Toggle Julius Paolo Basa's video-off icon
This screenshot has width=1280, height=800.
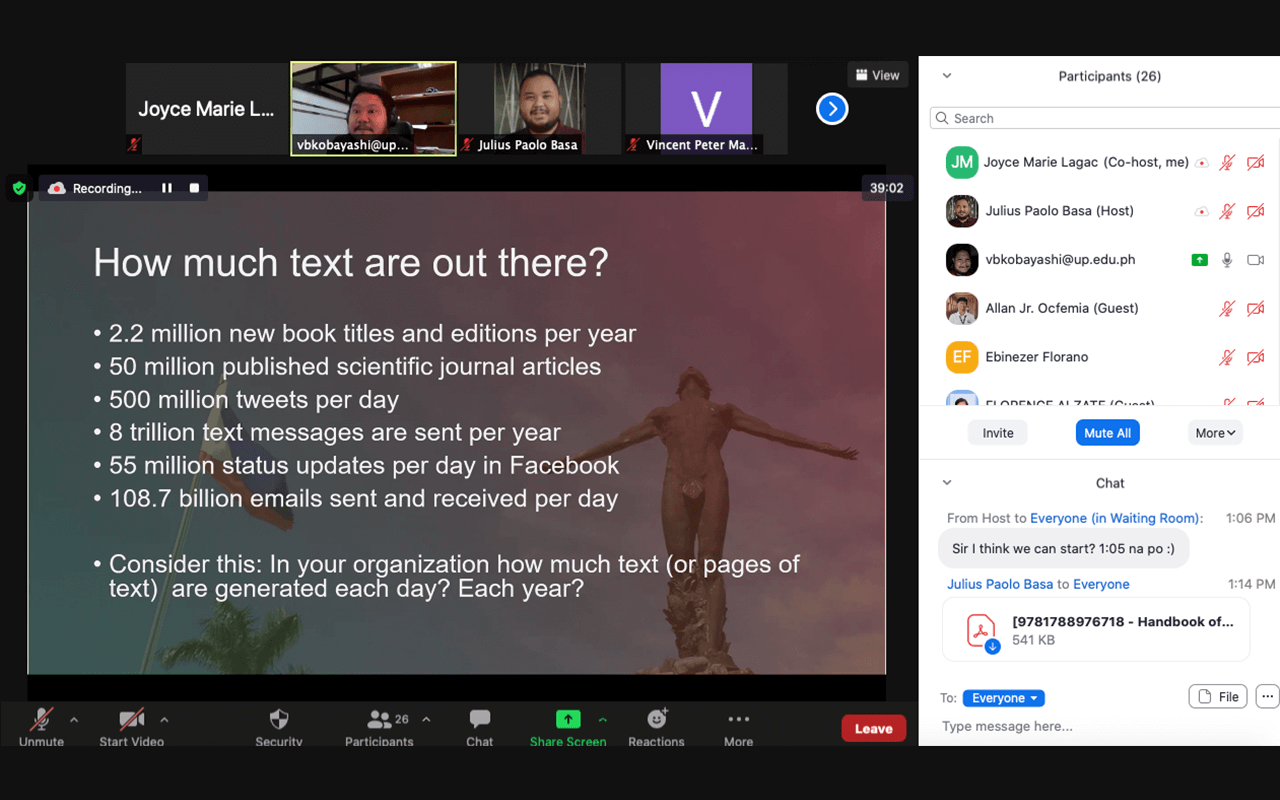coord(1256,211)
